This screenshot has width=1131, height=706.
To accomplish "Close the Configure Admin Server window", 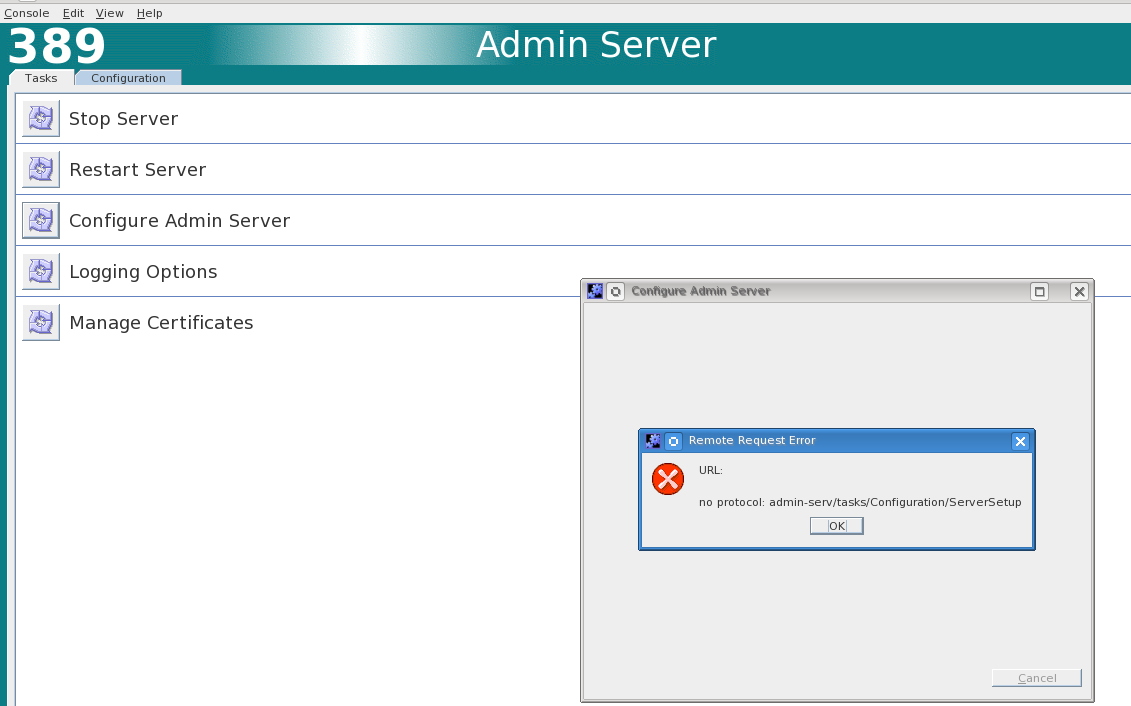I will [1079, 291].
